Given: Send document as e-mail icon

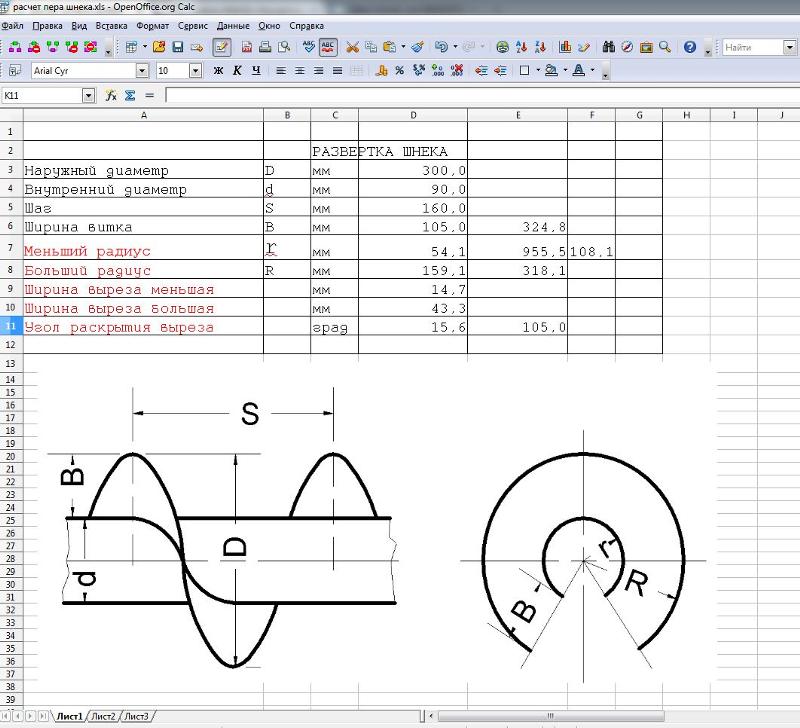Looking at the screenshot, I should point(196,47).
